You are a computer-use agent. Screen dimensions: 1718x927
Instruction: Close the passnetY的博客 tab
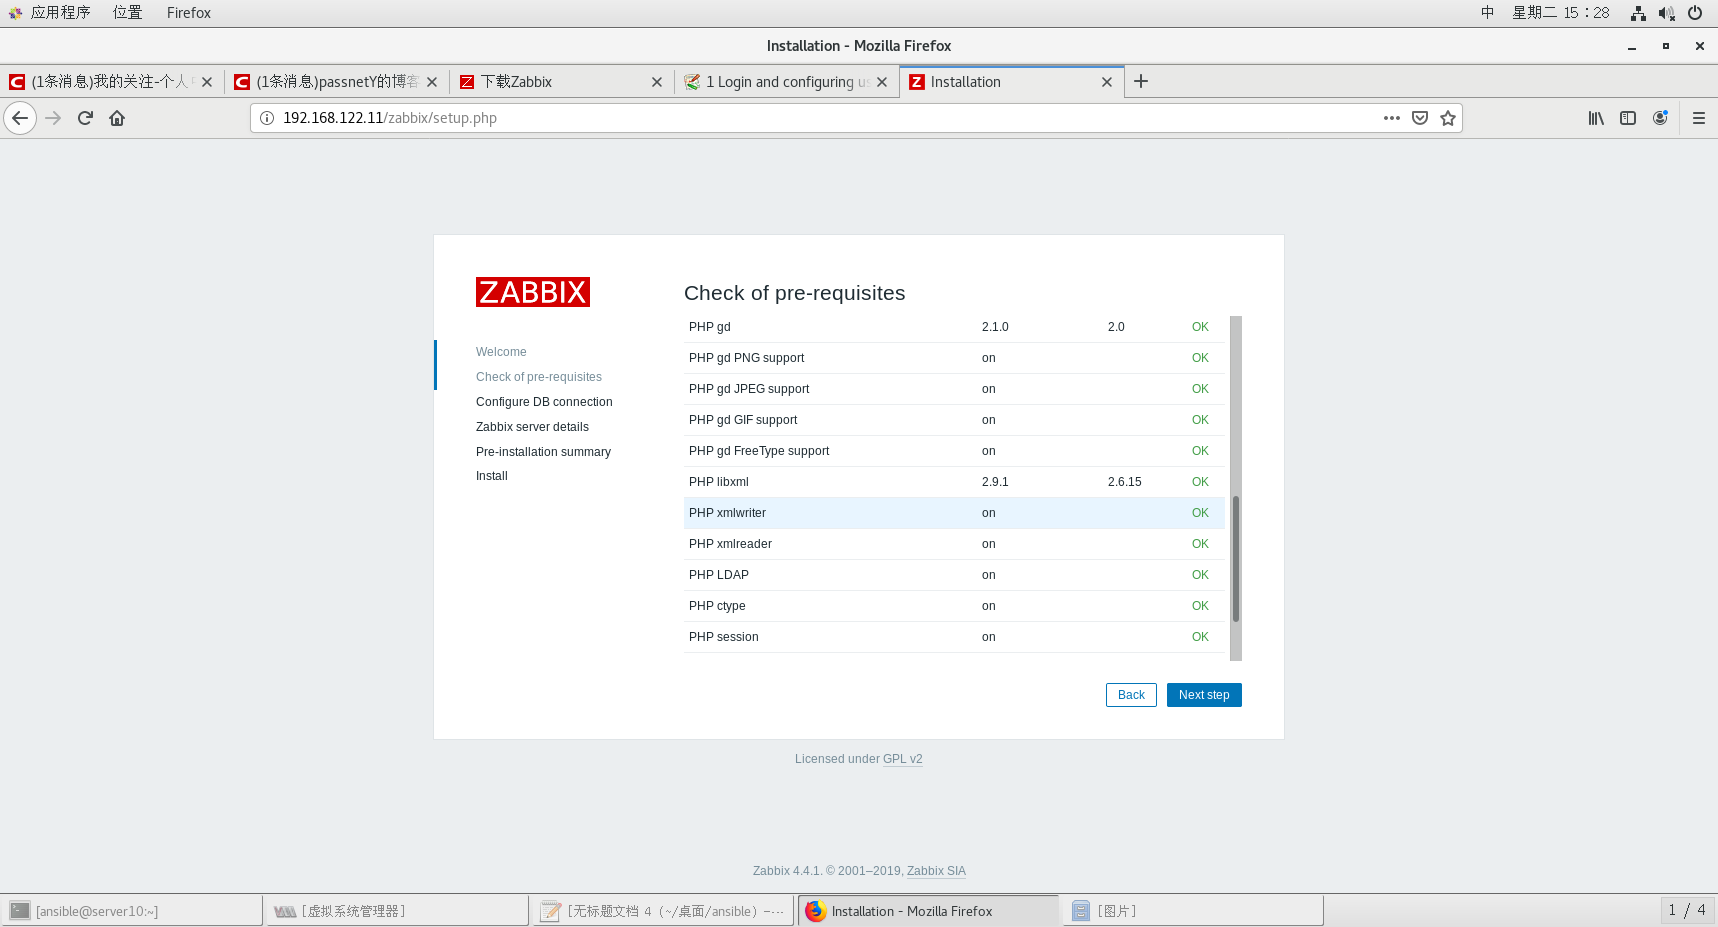click(432, 82)
